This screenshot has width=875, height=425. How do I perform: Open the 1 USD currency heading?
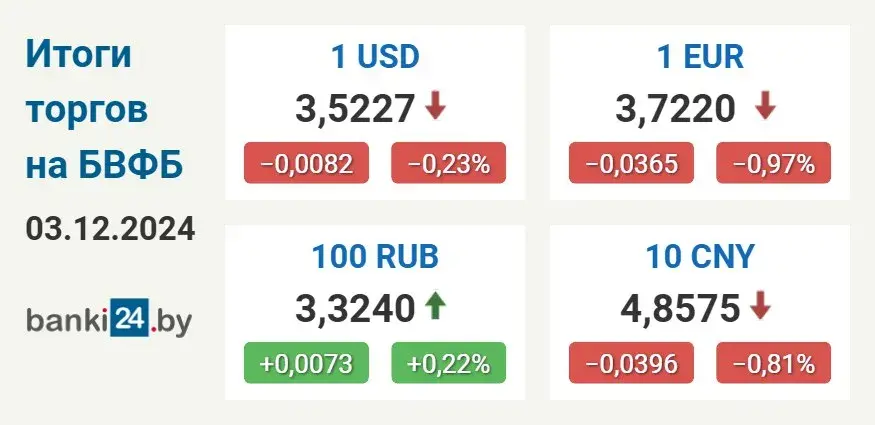[375, 56]
